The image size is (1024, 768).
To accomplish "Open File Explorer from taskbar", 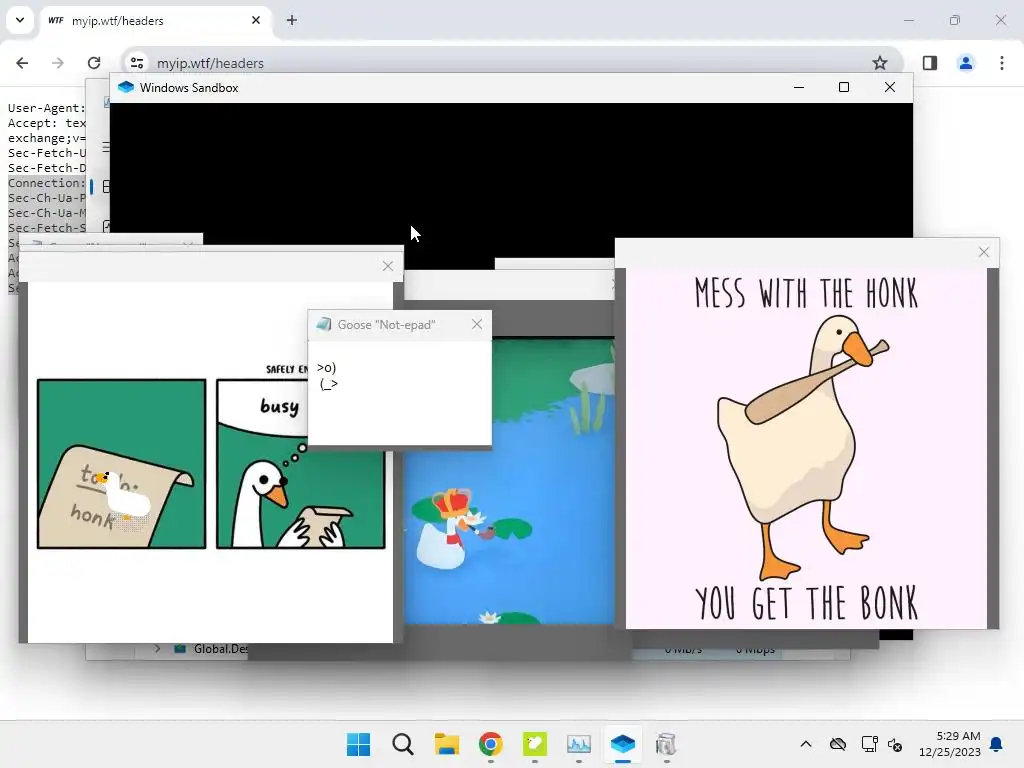I will point(447,744).
